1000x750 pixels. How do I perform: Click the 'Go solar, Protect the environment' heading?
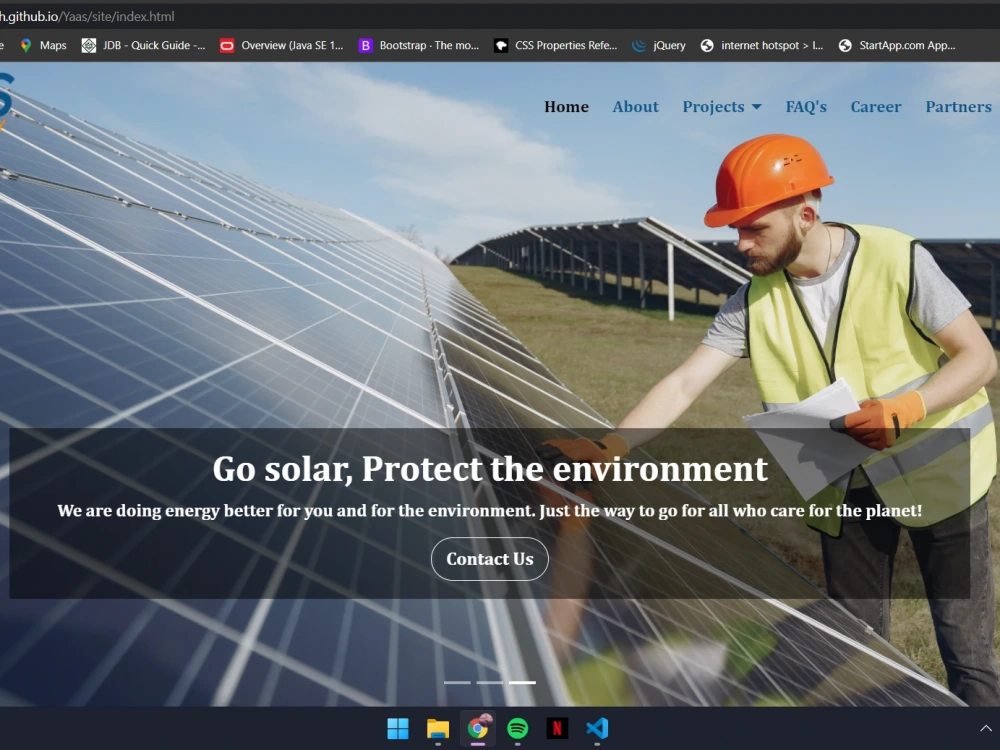click(490, 469)
